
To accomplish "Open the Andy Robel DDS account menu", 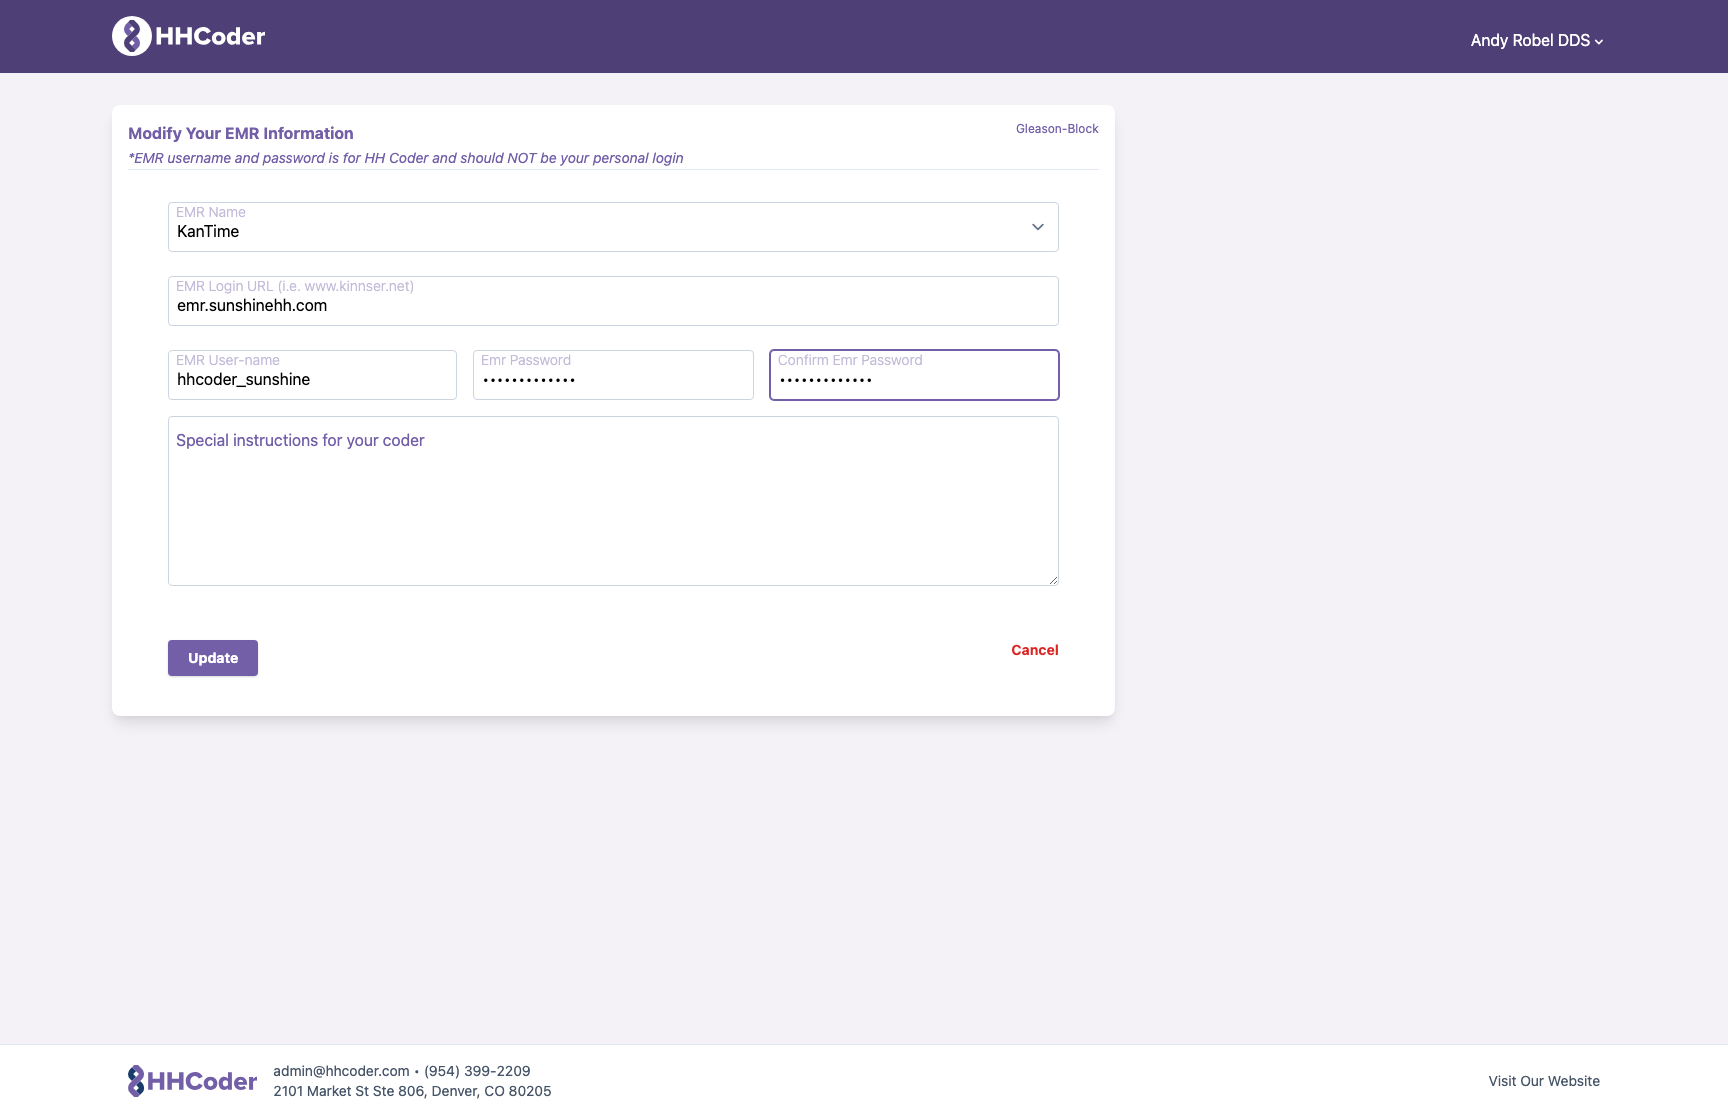I will [1536, 40].
